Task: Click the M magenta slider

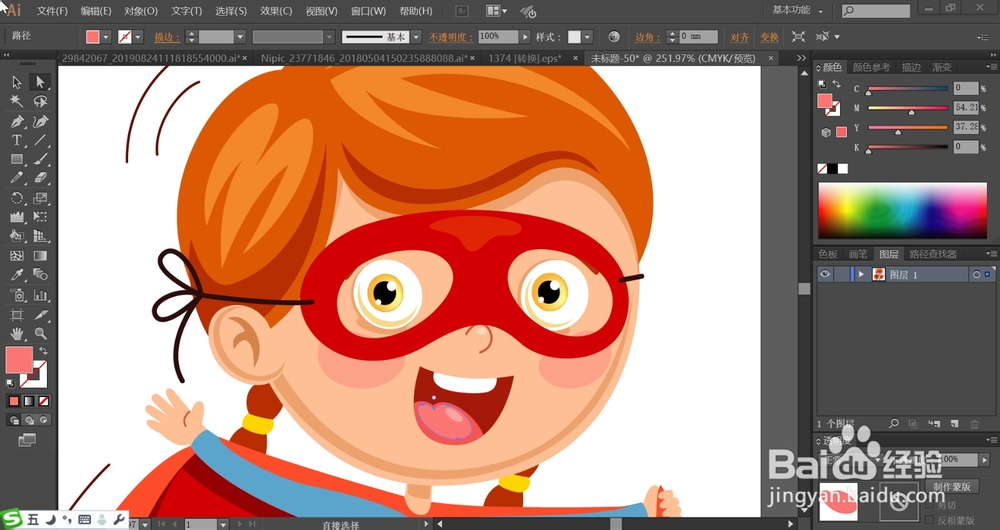Action: point(908,108)
